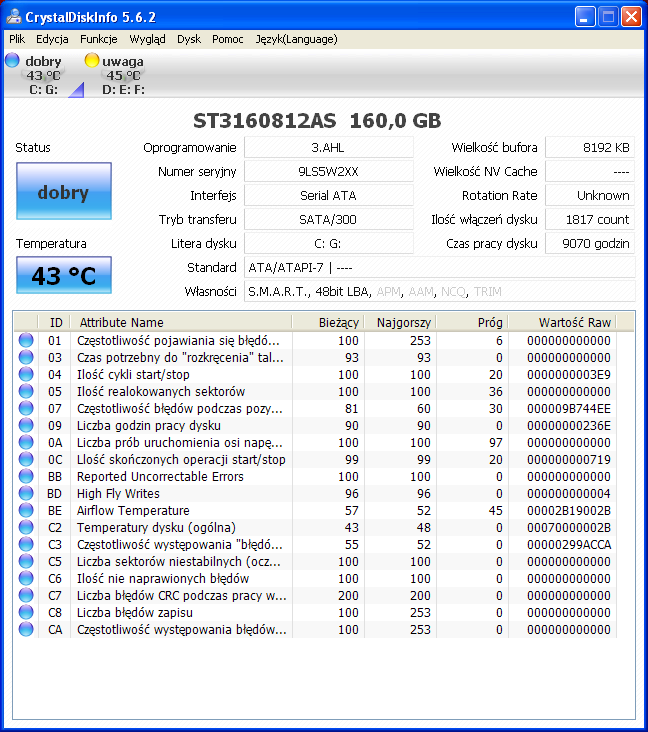Click the blue status orb for the dobry disk
This screenshot has height=732, width=648.
click(13, 60)
